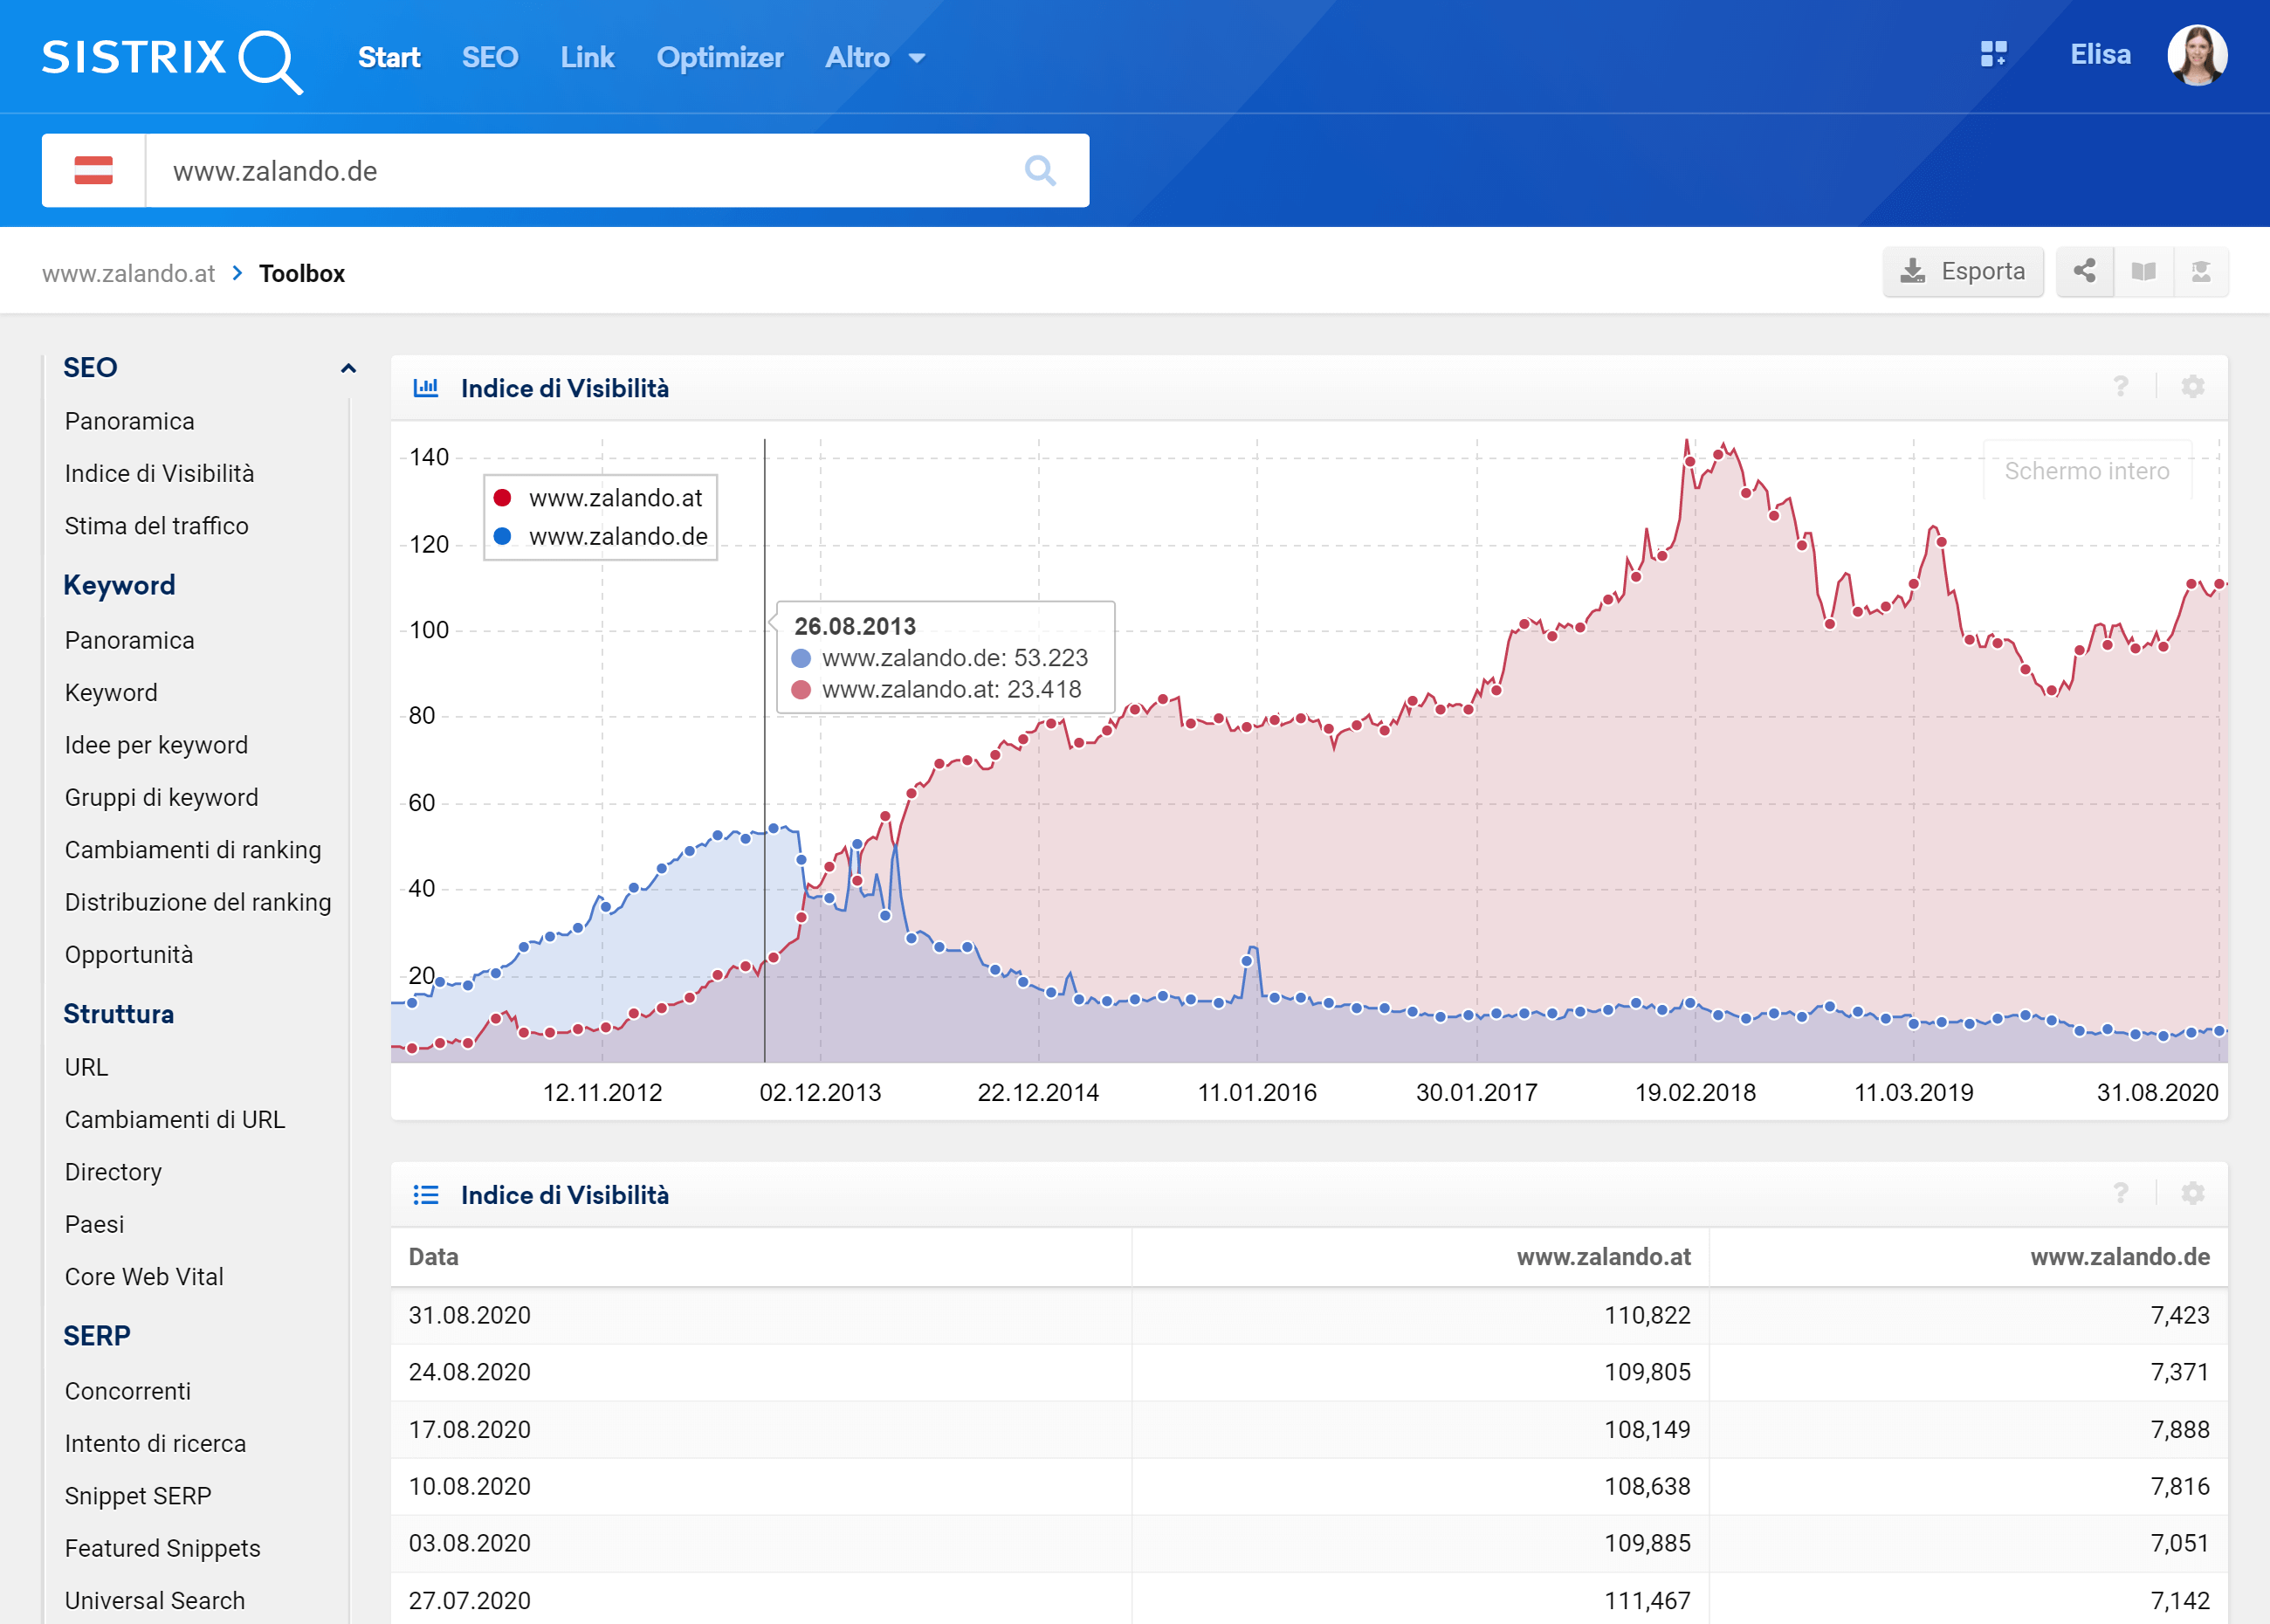Open Cambiamenti di ranking

(x=193, y=850)
